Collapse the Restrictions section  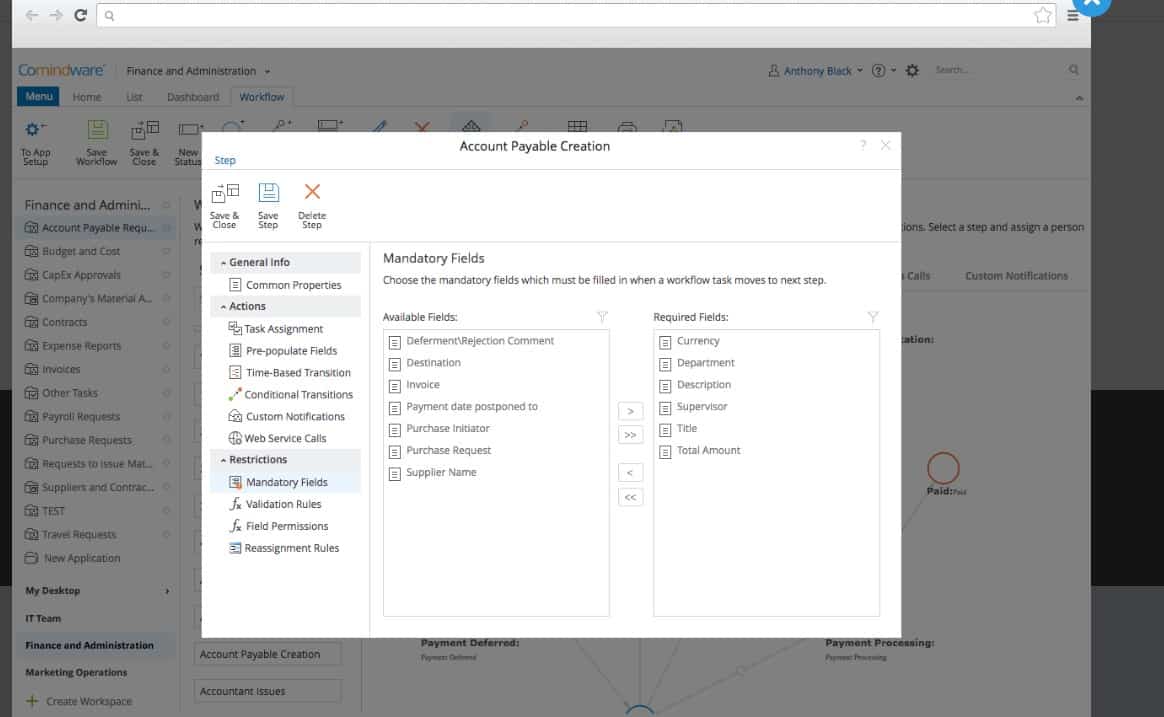[x=223, y=460]
